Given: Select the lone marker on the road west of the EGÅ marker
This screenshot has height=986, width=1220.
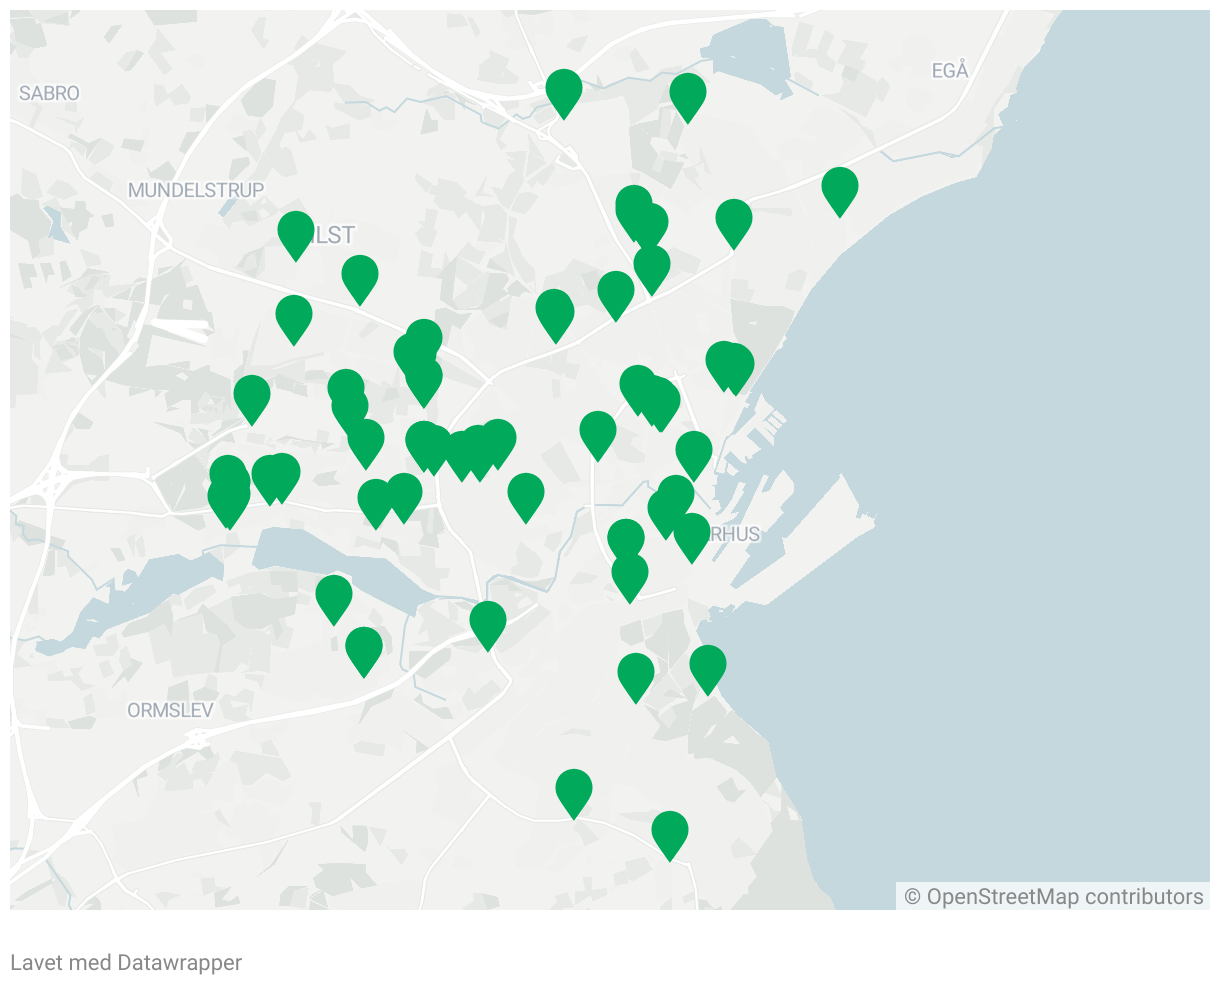Looking at the screenshot, I should pos(733,220).
